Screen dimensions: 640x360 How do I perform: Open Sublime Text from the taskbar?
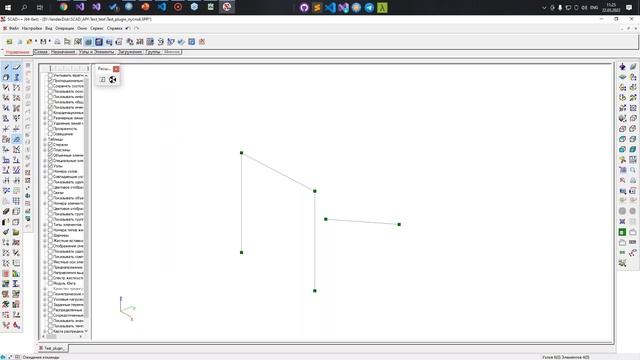(x=317, y=7)
